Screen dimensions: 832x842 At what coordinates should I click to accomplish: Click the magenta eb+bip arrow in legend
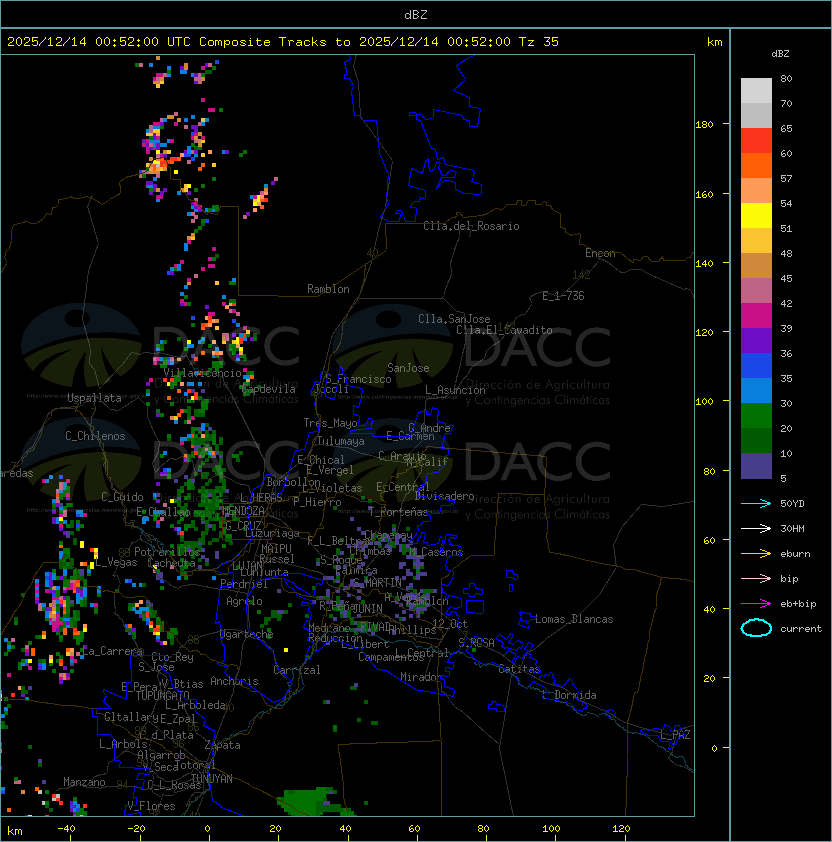[x=756, y=604]
